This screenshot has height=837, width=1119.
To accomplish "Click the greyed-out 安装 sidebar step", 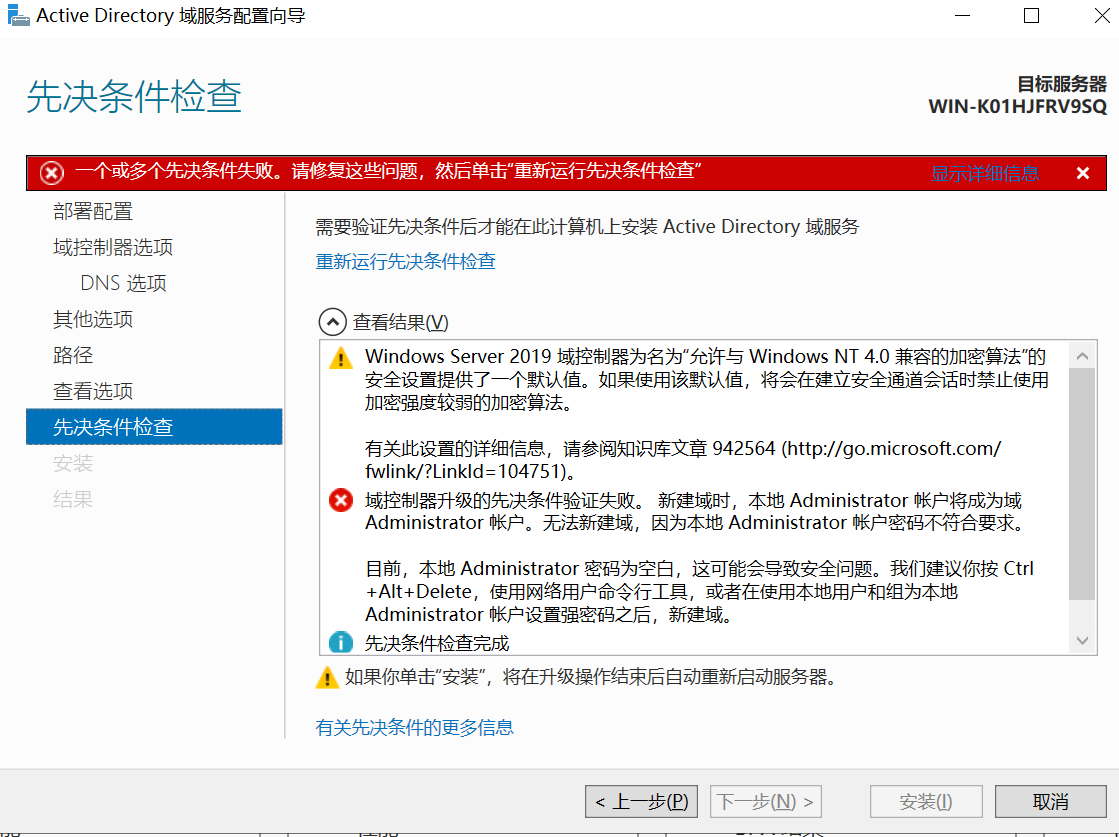I will click(73, 463).
